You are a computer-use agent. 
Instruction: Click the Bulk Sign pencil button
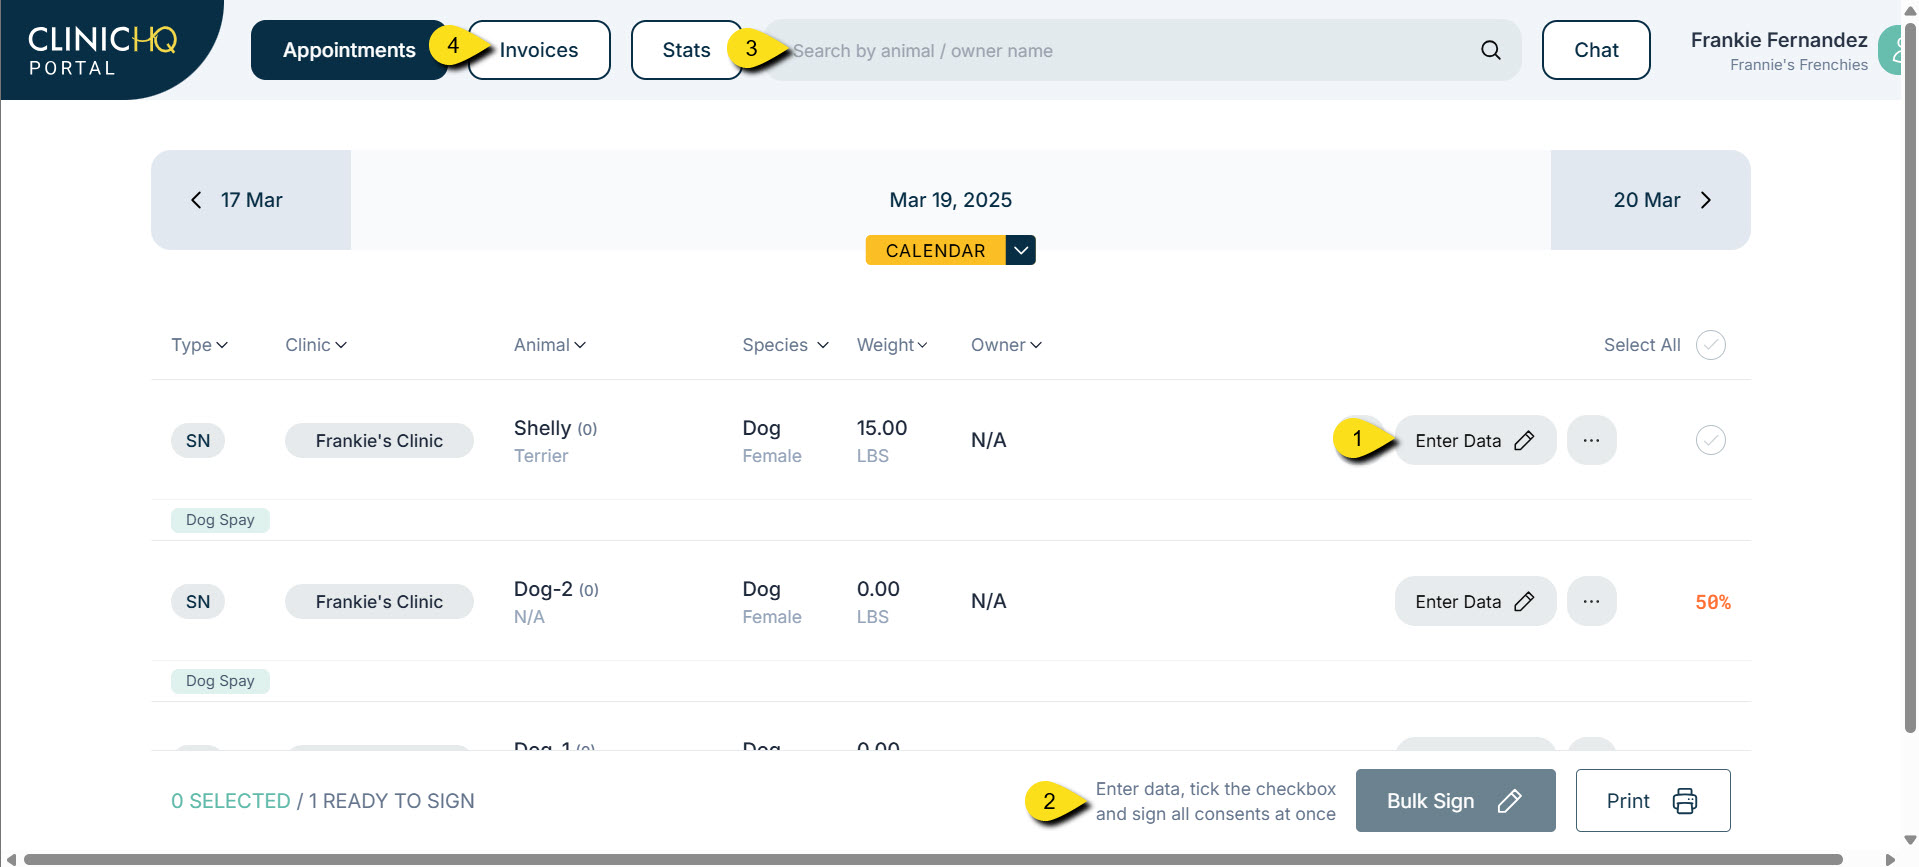point(1454,800)
